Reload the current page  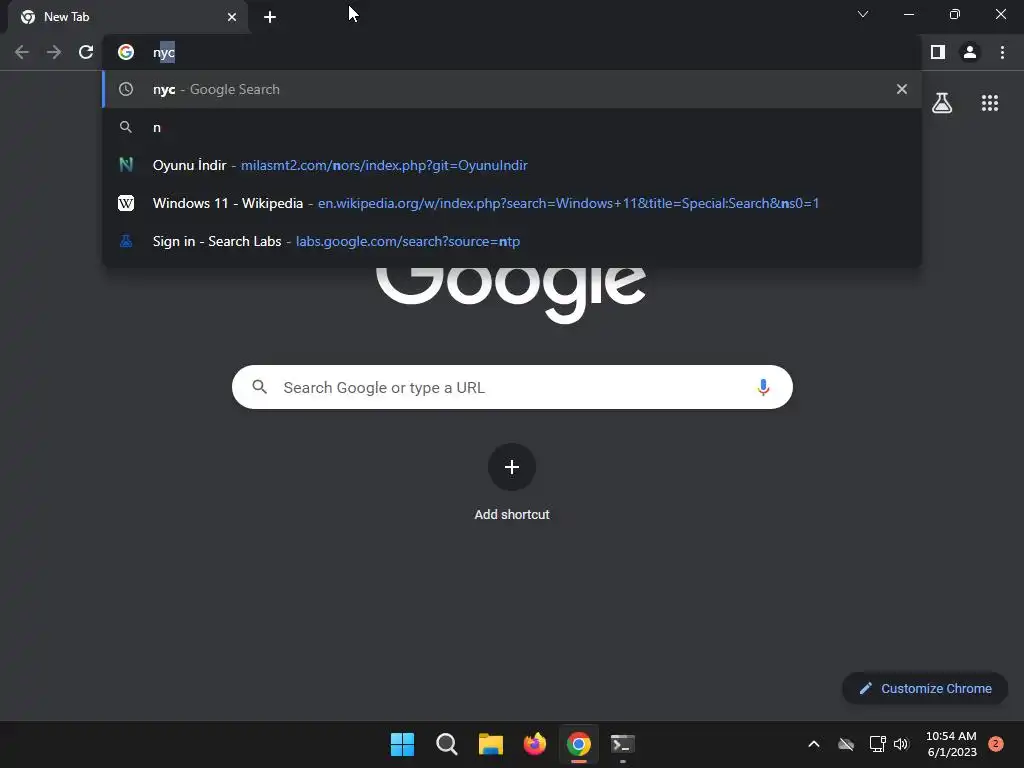(x=86, y=52)
